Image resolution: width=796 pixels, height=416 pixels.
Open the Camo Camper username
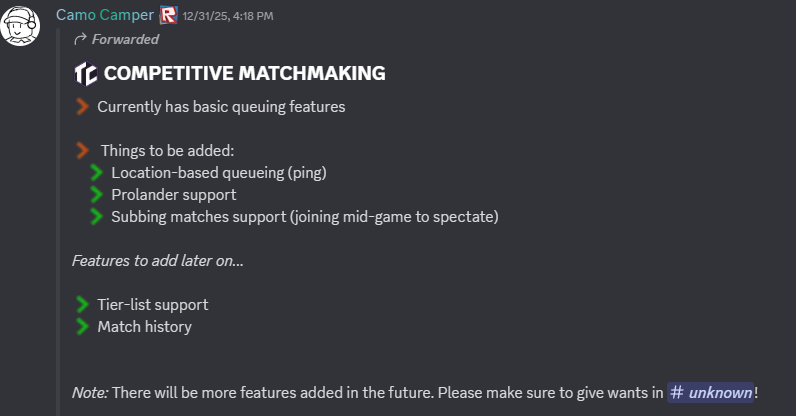point(104,15)
